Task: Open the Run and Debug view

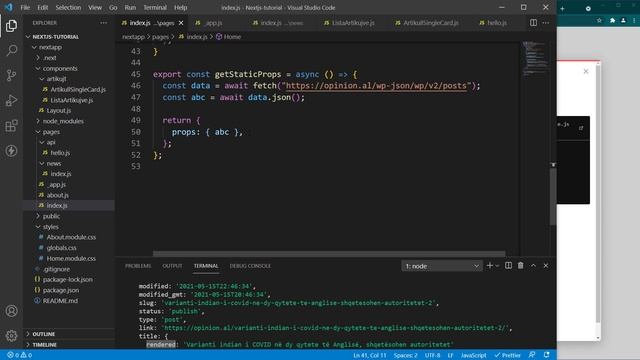Action: click(x=11, y=100)
